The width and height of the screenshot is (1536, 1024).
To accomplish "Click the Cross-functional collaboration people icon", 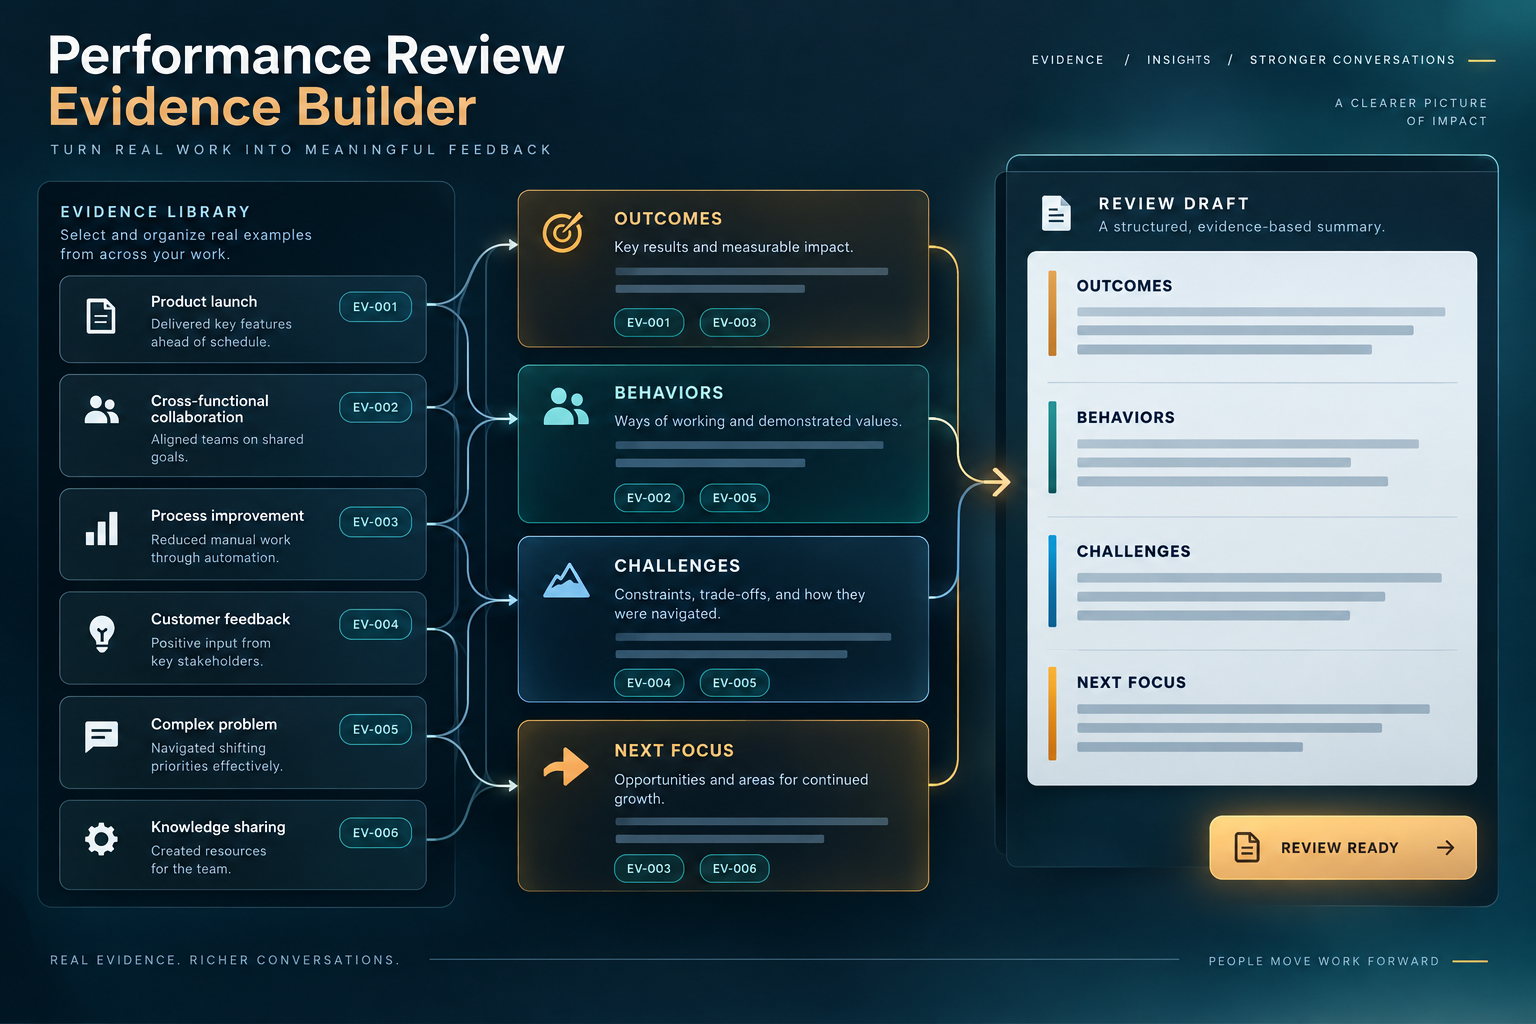I will click(101, 410).
